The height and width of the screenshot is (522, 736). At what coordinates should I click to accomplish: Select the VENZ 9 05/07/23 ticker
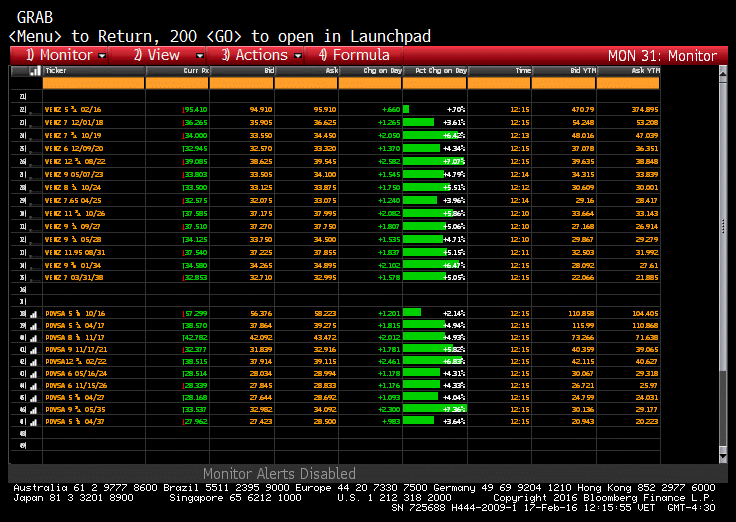coord(74,175)
